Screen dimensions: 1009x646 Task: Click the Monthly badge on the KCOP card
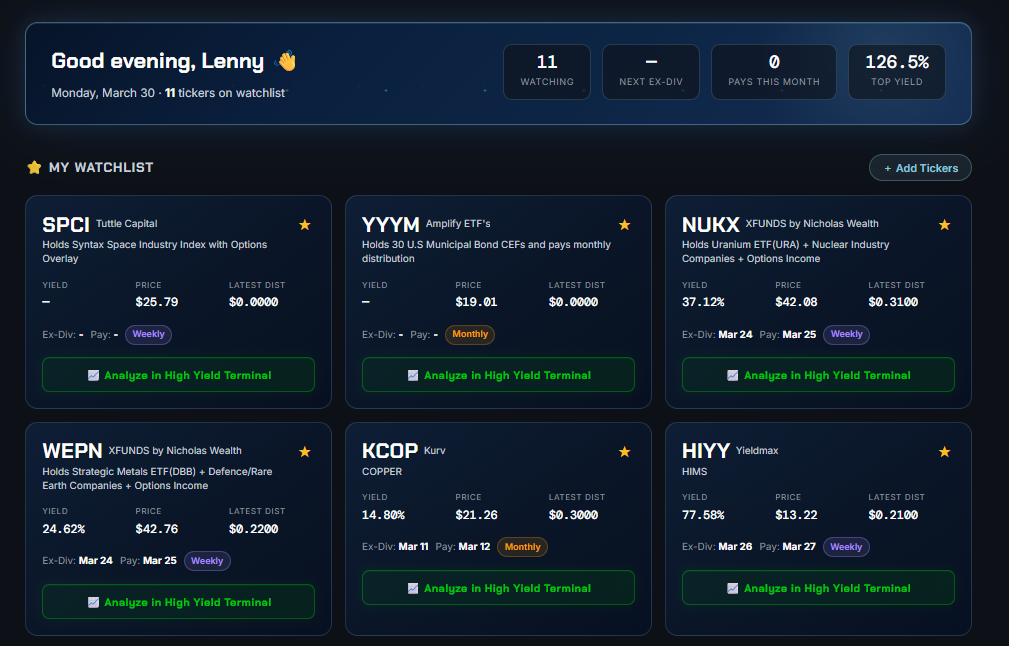(522, 547)
